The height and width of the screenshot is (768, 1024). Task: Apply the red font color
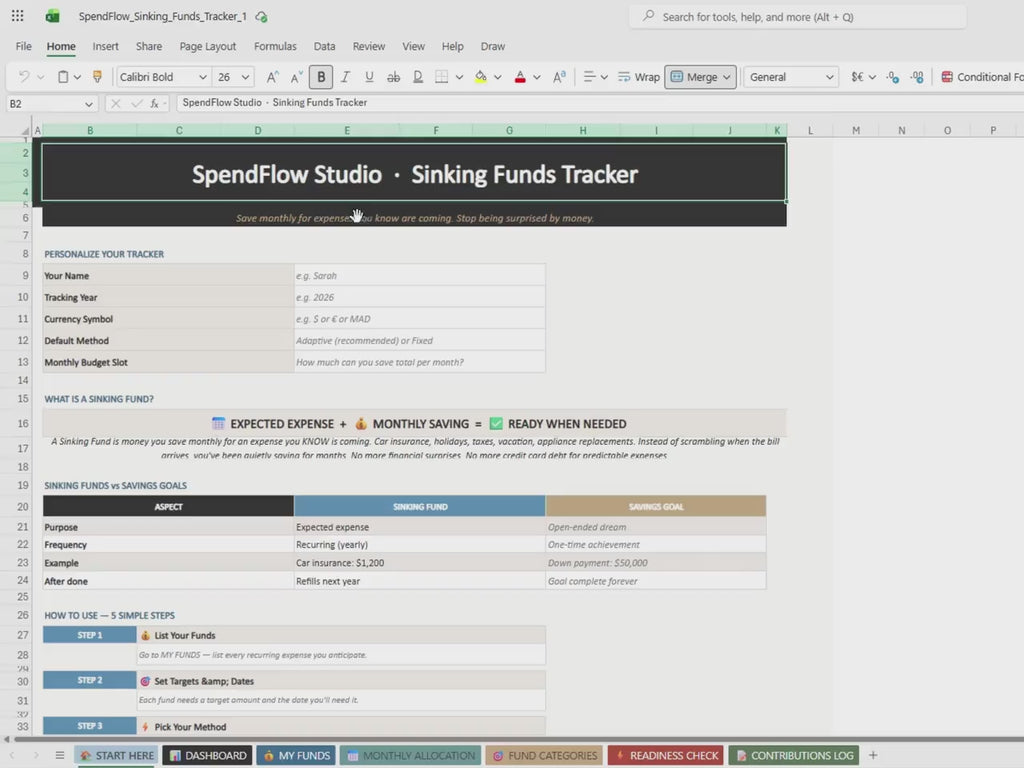pos(520,77)
